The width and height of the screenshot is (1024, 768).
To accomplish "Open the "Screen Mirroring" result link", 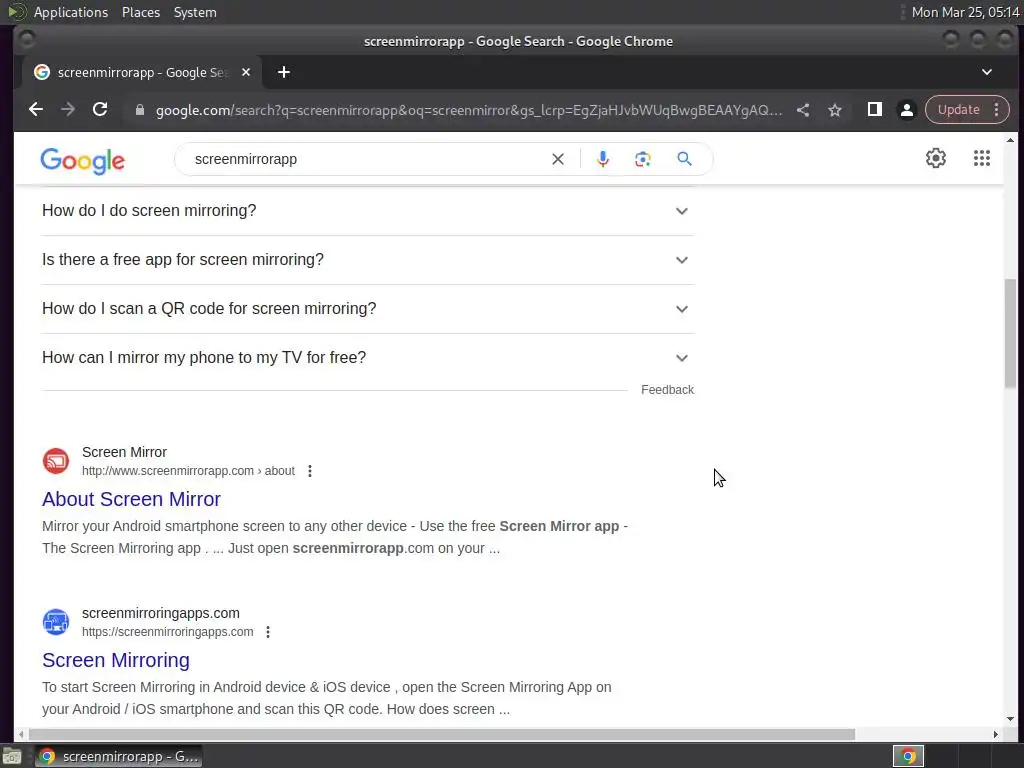I will (x=116, y=660).
